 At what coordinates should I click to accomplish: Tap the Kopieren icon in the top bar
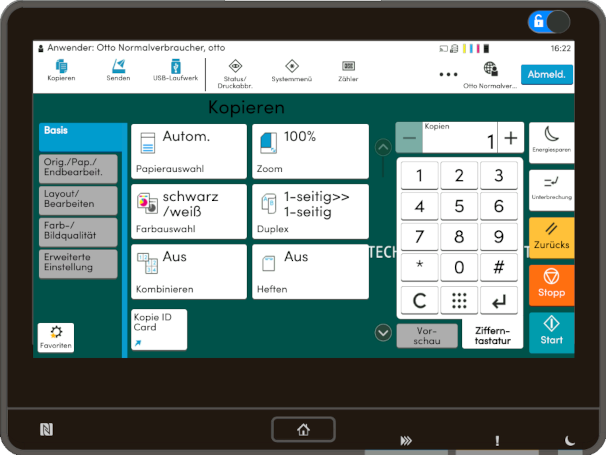61,71
